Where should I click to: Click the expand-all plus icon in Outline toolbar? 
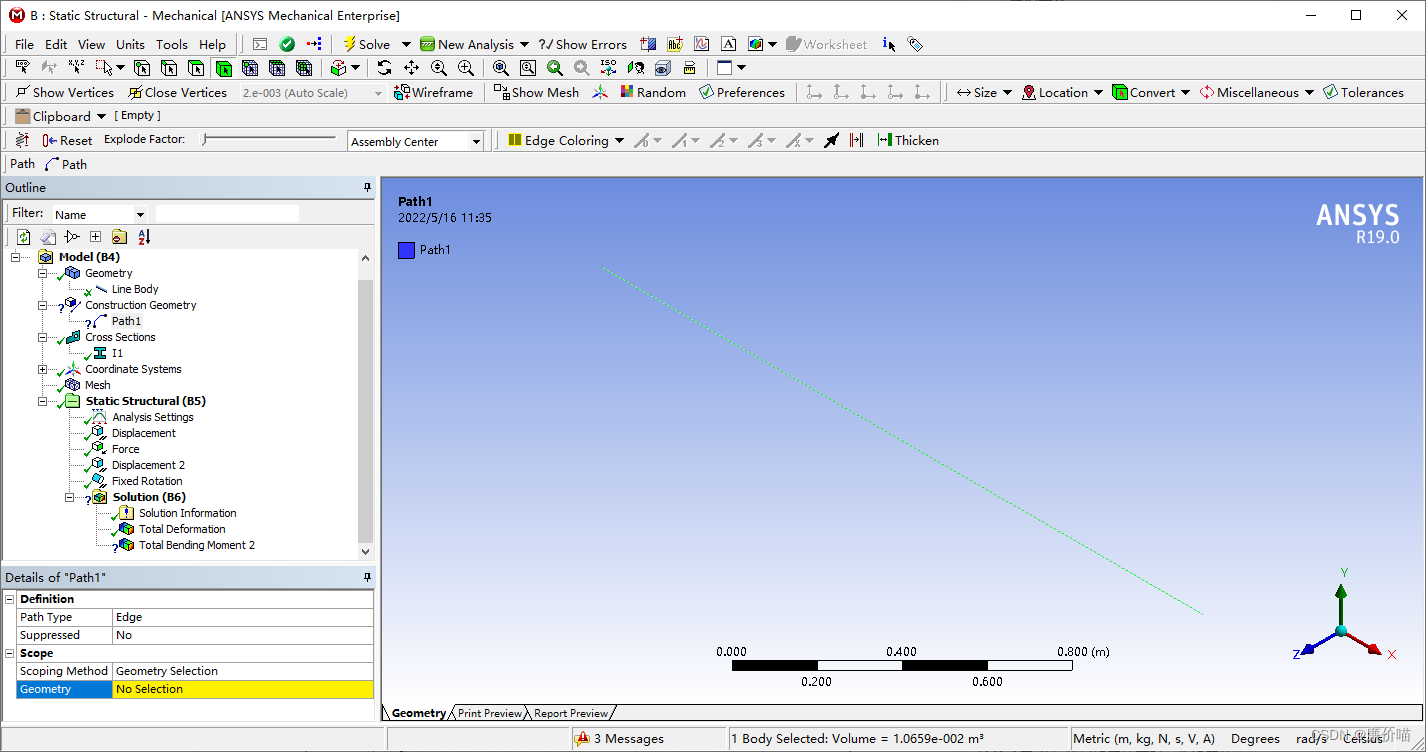click(x=96, y=237)
